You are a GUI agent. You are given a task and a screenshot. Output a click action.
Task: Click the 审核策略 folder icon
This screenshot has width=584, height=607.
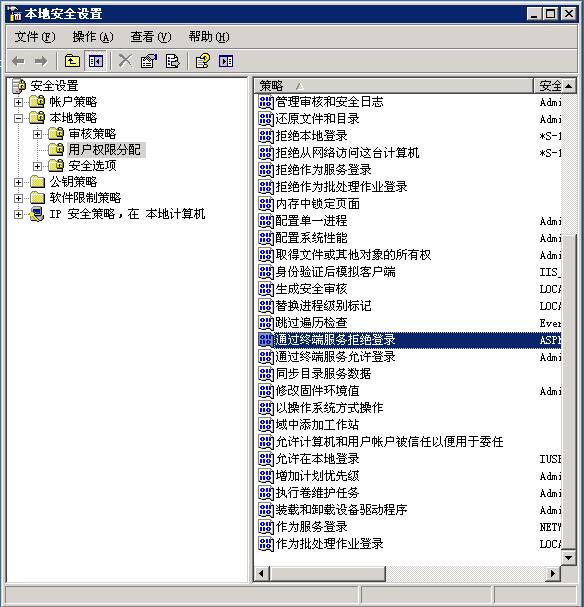57,134
